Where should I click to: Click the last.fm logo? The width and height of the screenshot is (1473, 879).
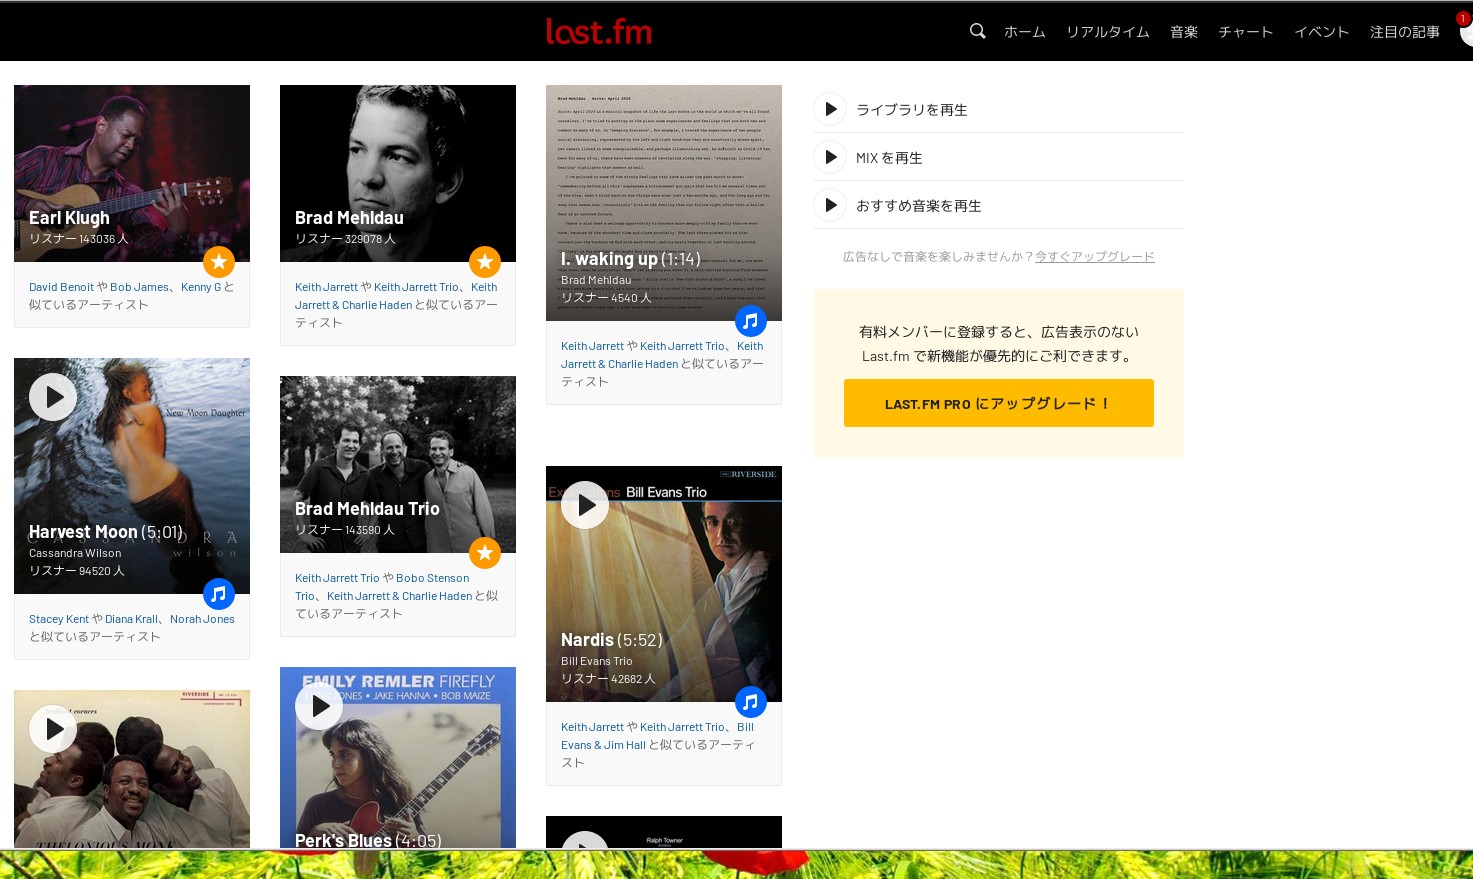coord(598,32)
